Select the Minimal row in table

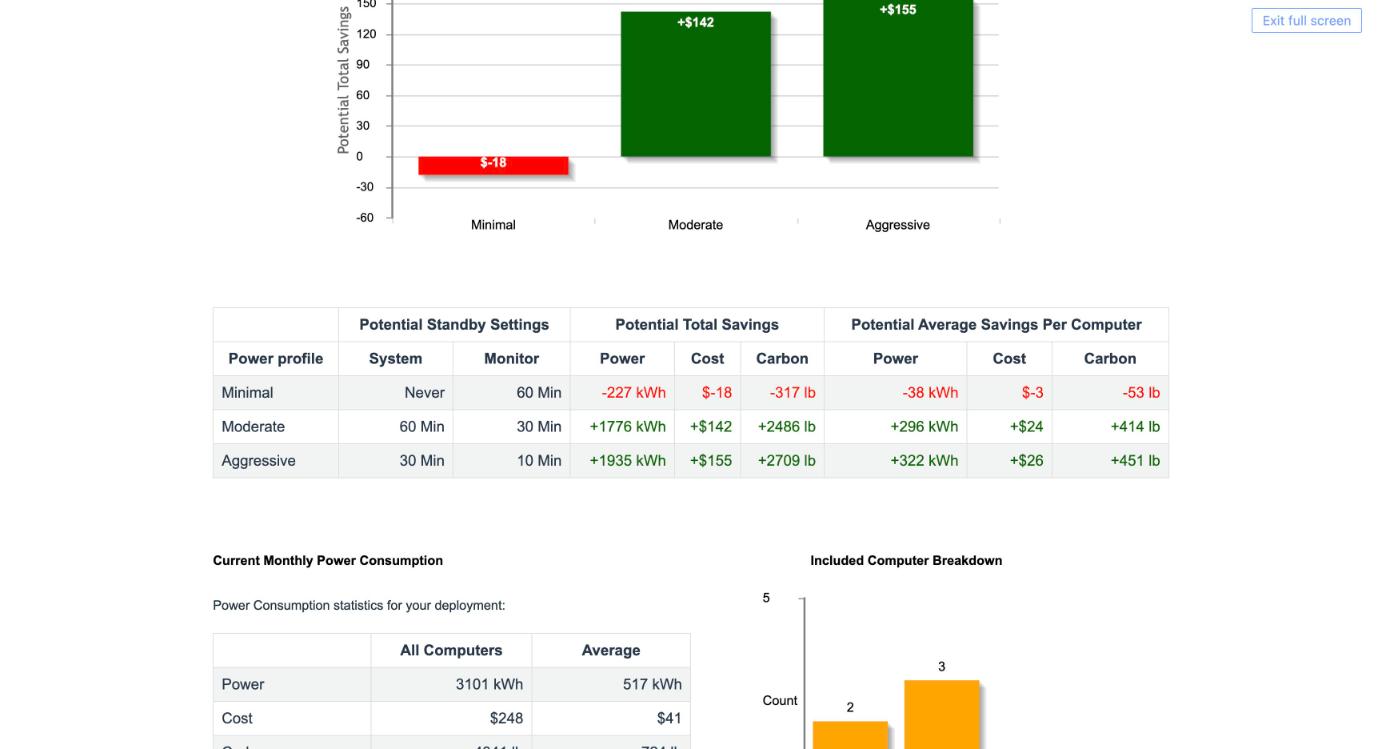point(690,393)
